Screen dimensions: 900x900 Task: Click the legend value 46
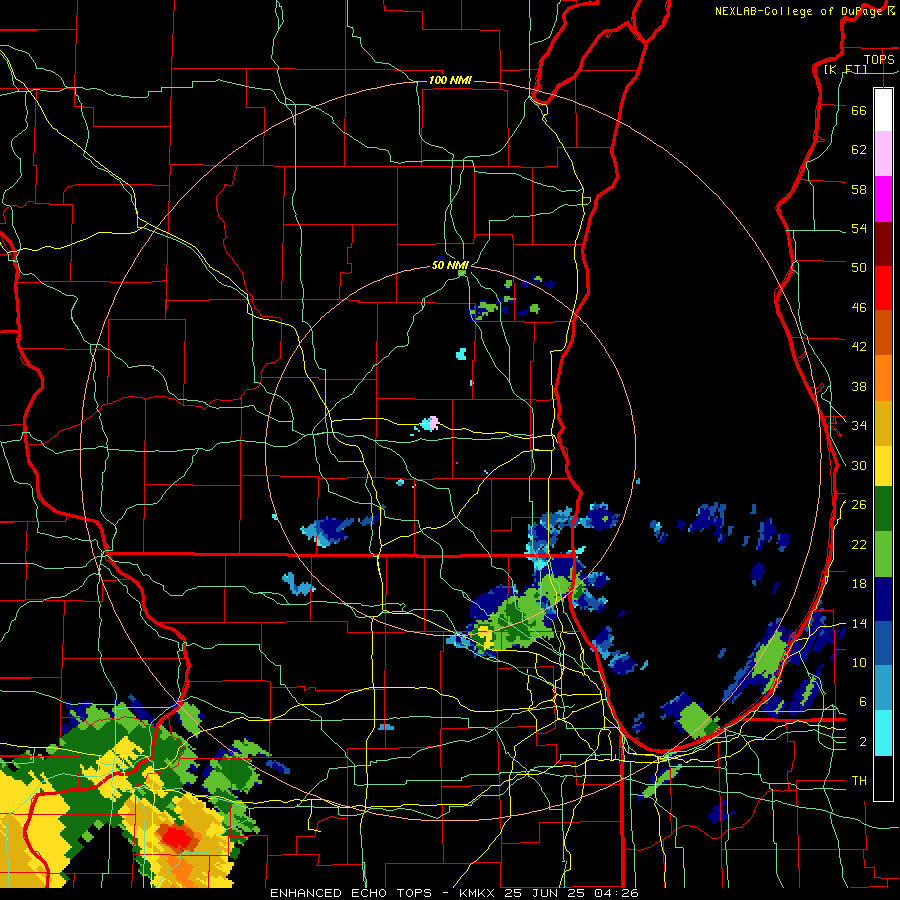click(x=859, y=308)
